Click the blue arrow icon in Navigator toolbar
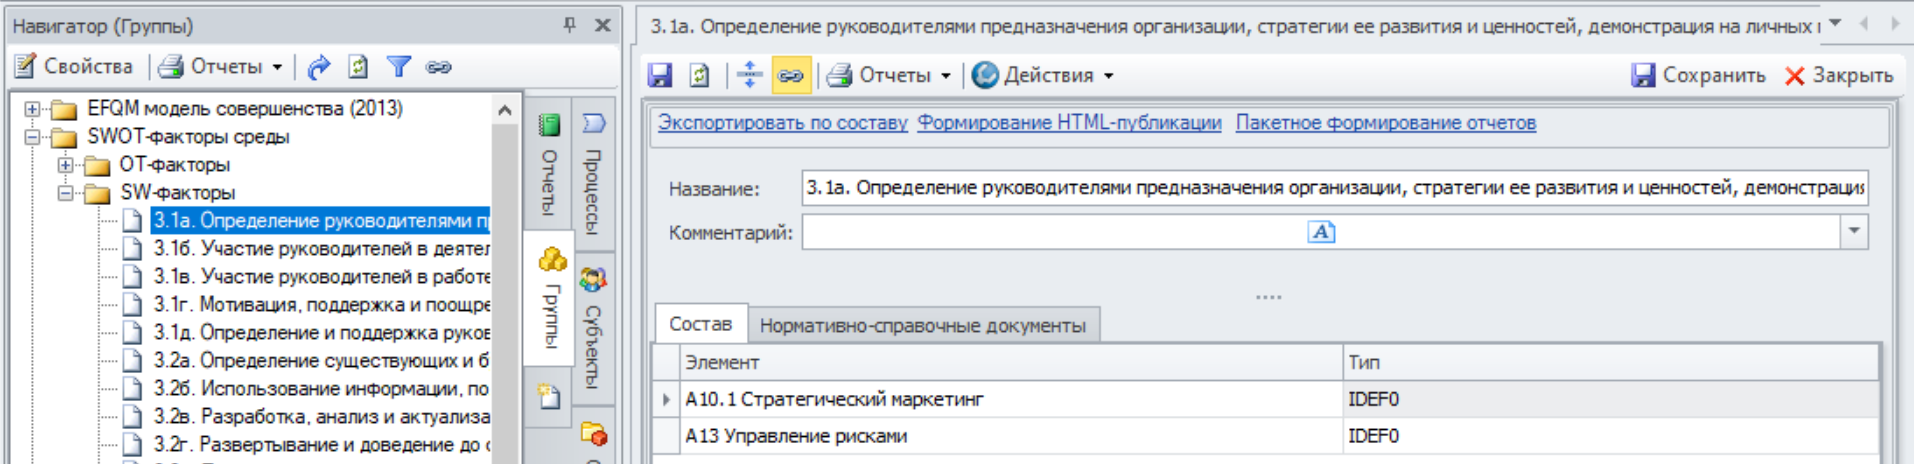The width and height of the screenshot is (1914, 464). (318, 67)
